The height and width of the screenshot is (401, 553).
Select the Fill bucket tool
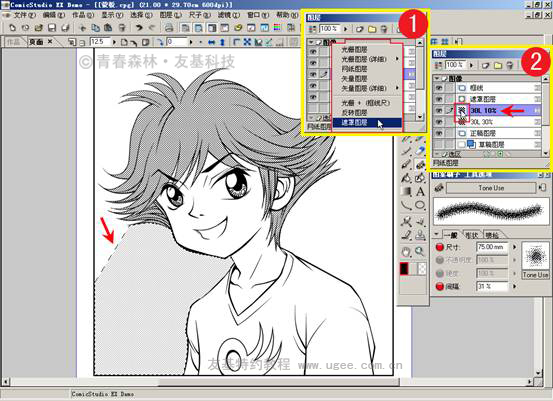tap(407, 177)
